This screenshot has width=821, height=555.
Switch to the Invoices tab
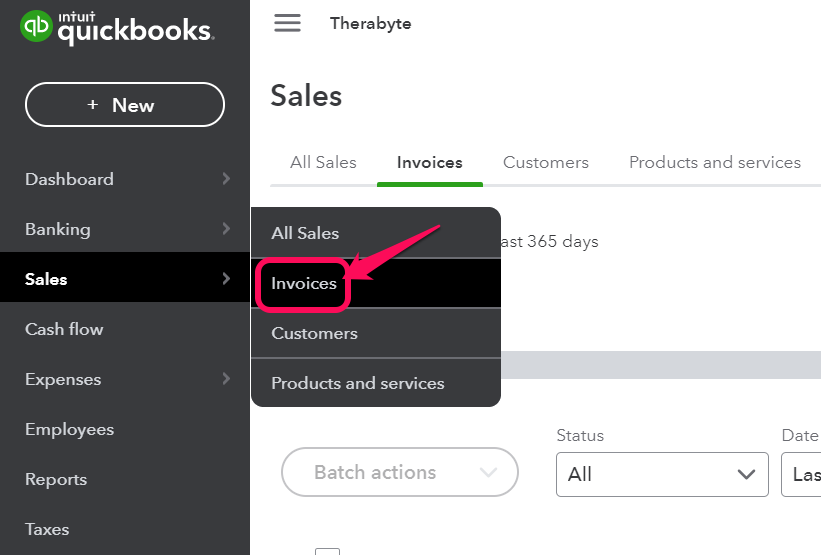(x=429, y=162)
